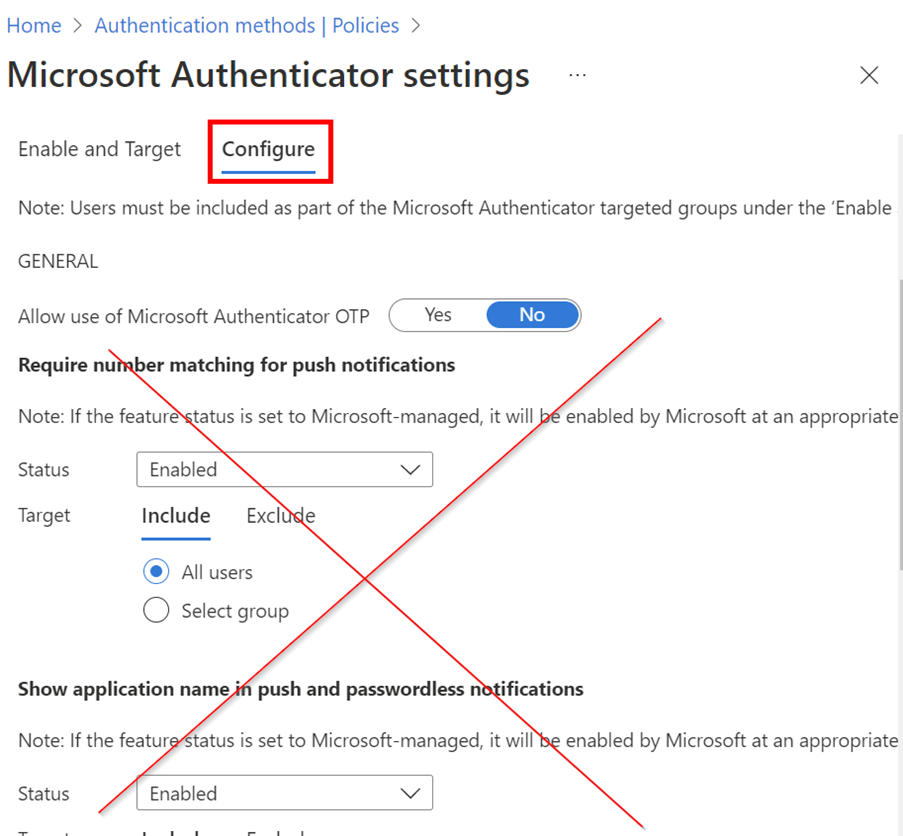Select Include under number matching Target

pos(176,516)
